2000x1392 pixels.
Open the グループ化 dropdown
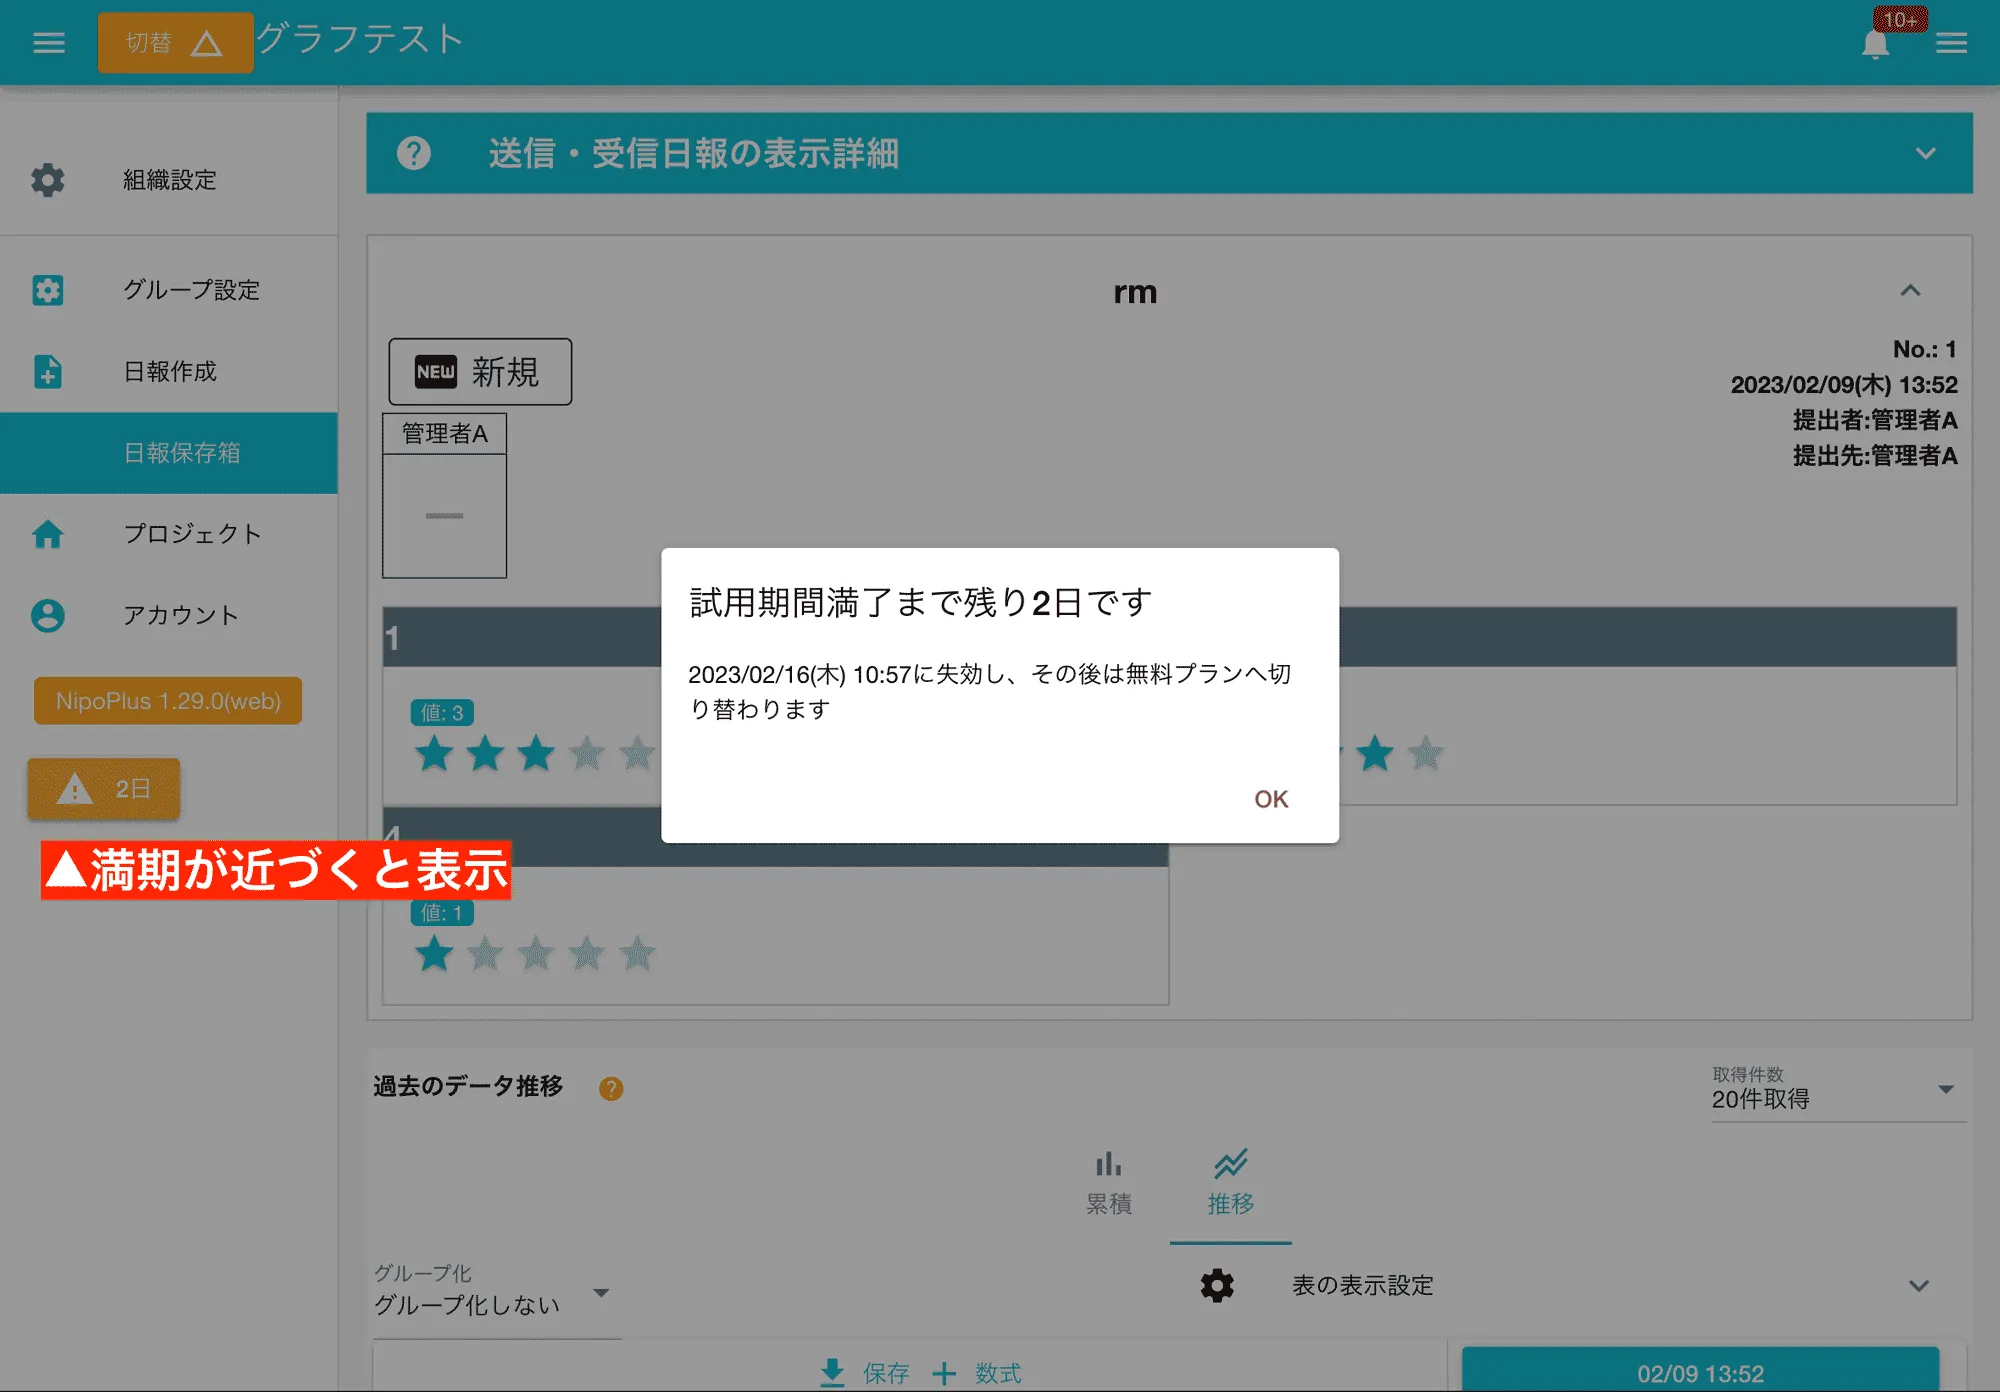(x=601, y=1292)
